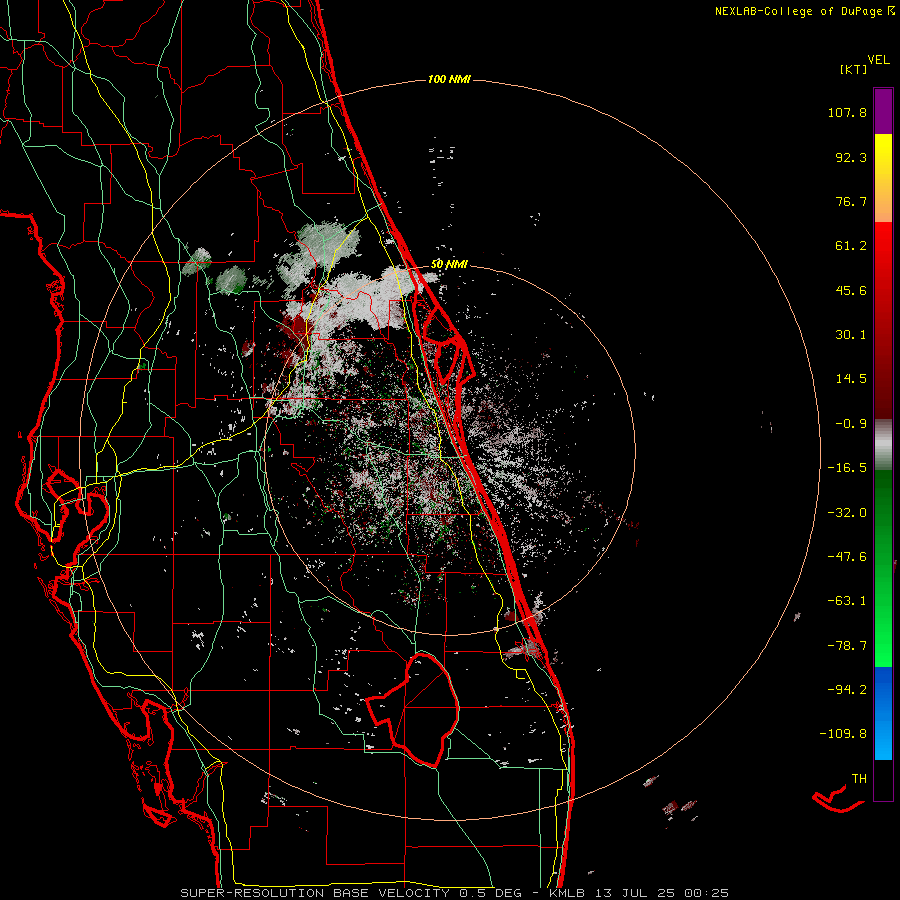Click the 50 NMI range ring label
The height and width of the screenshot is (900, 900).
tap(449, 265)
